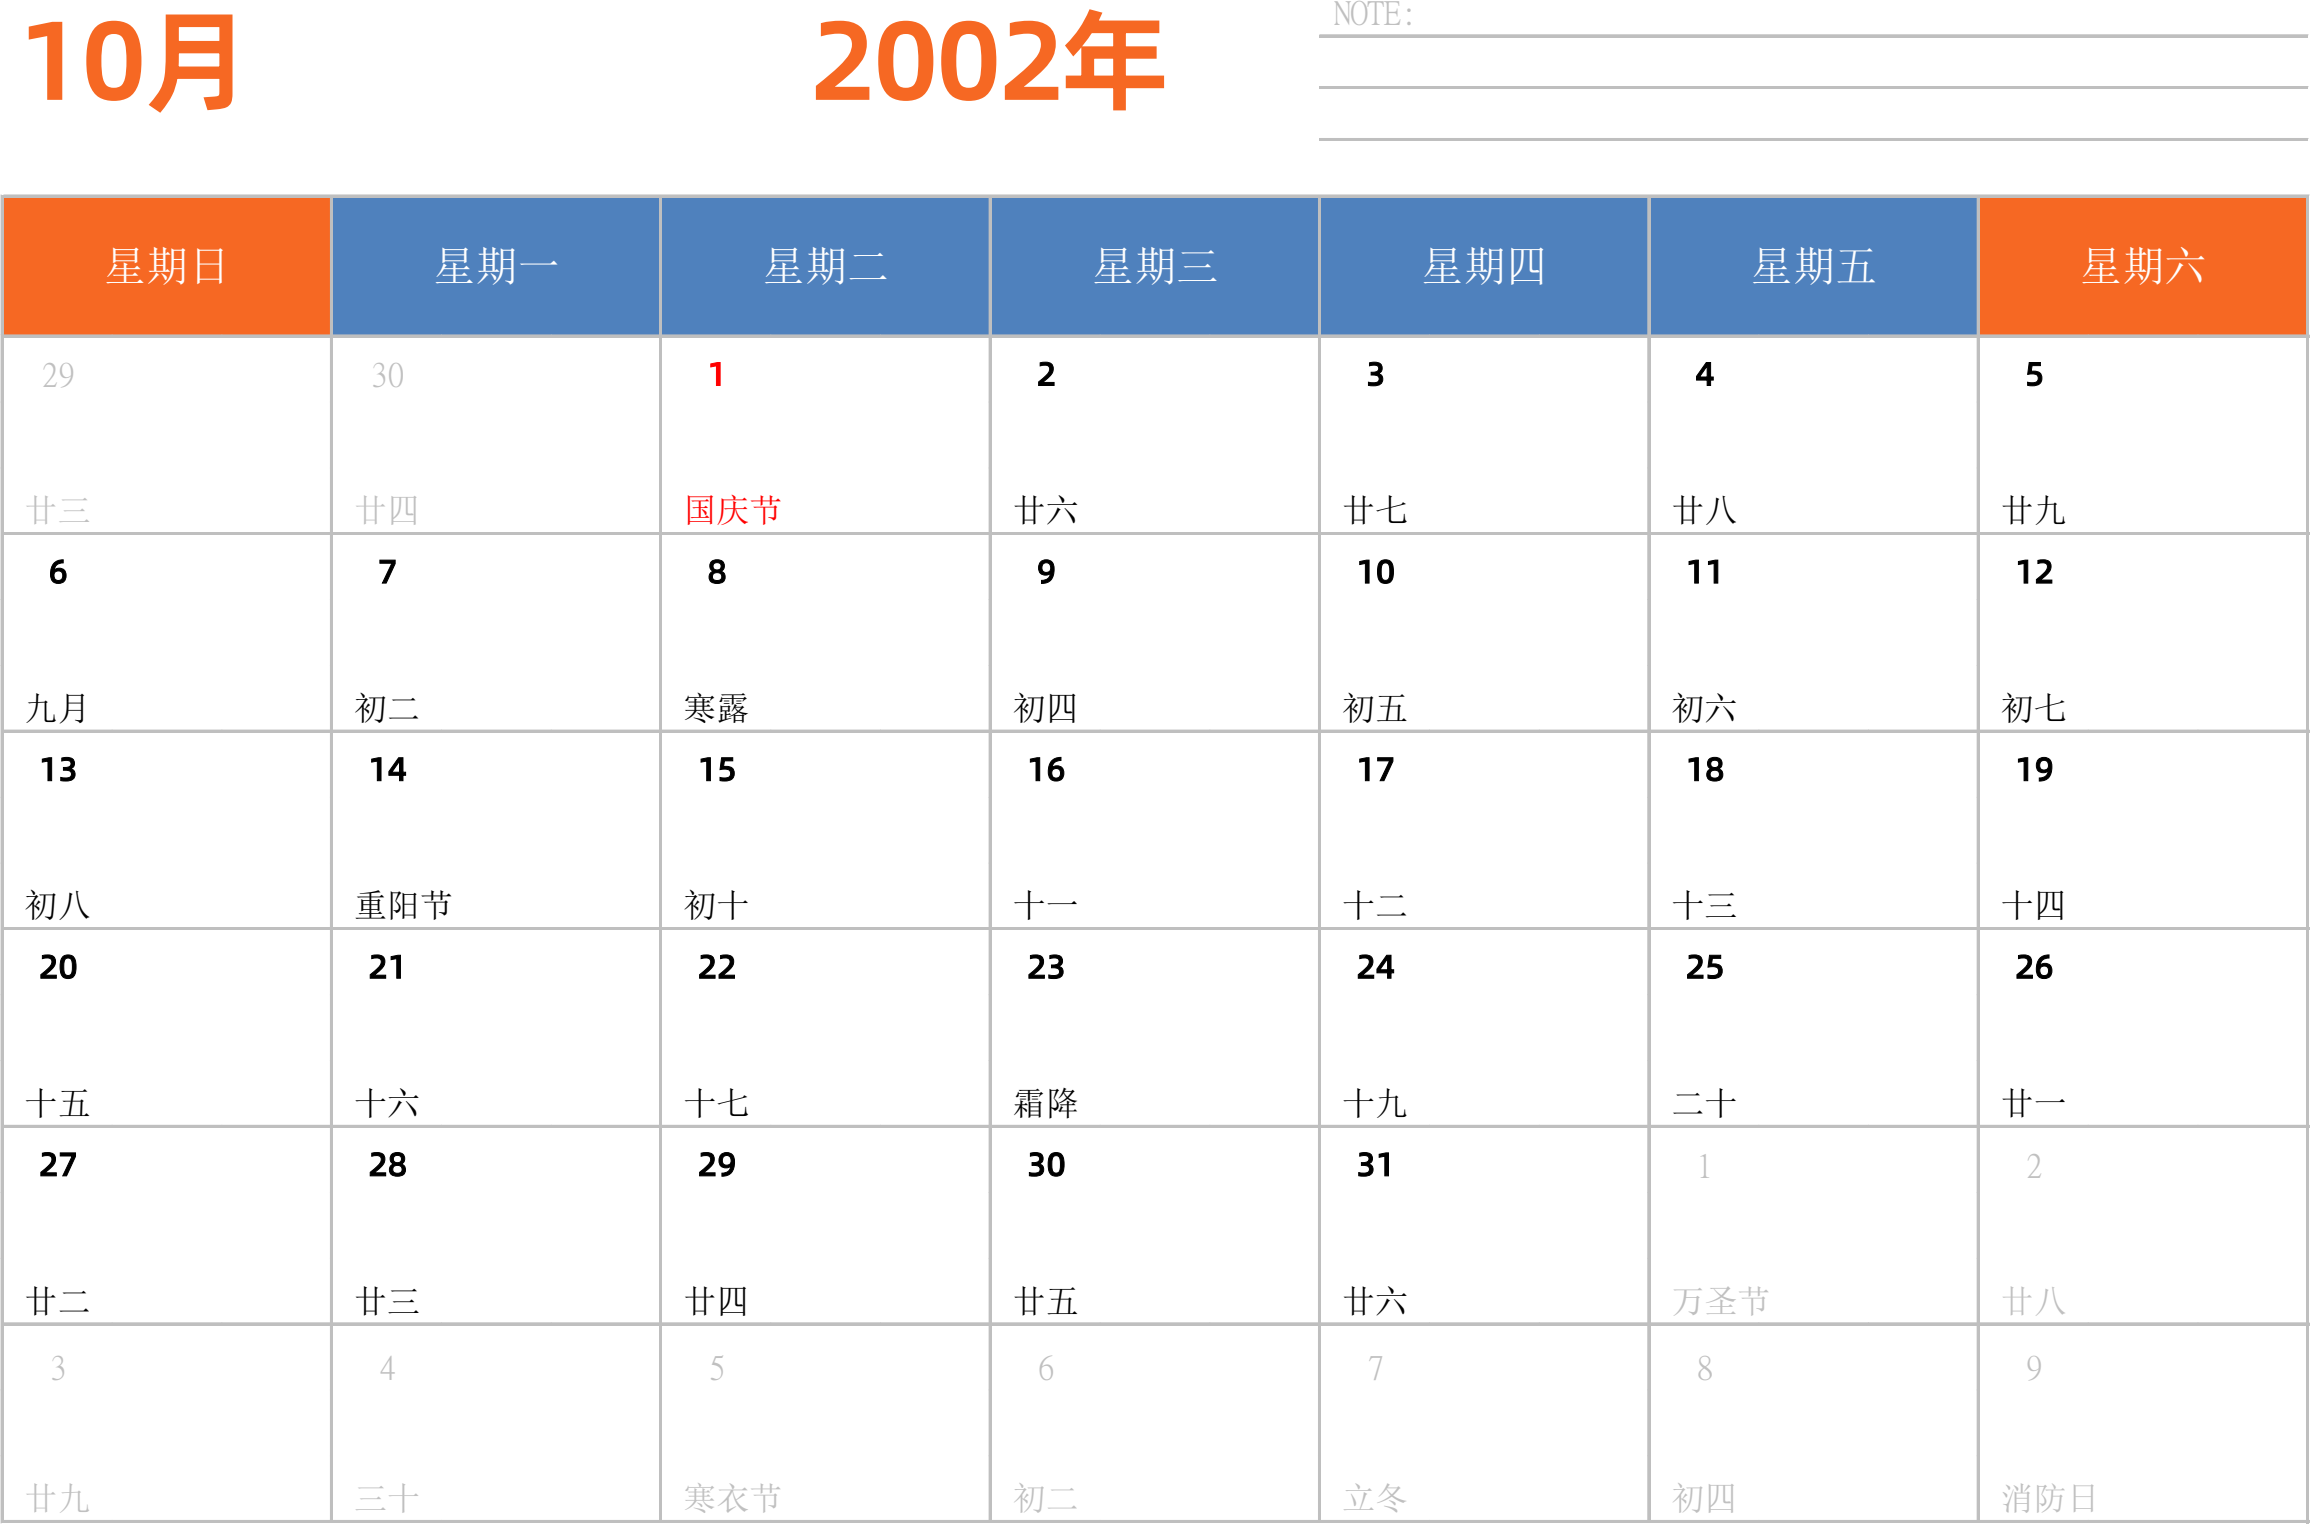Click the greyed September 30 date
Viewport: 2310px width, 1524px height.
click(x=387, y=376)
